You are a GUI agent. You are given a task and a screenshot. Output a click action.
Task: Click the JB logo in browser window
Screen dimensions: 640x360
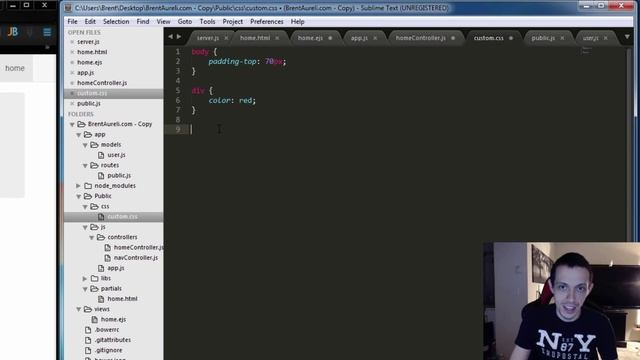click(13, 32)
